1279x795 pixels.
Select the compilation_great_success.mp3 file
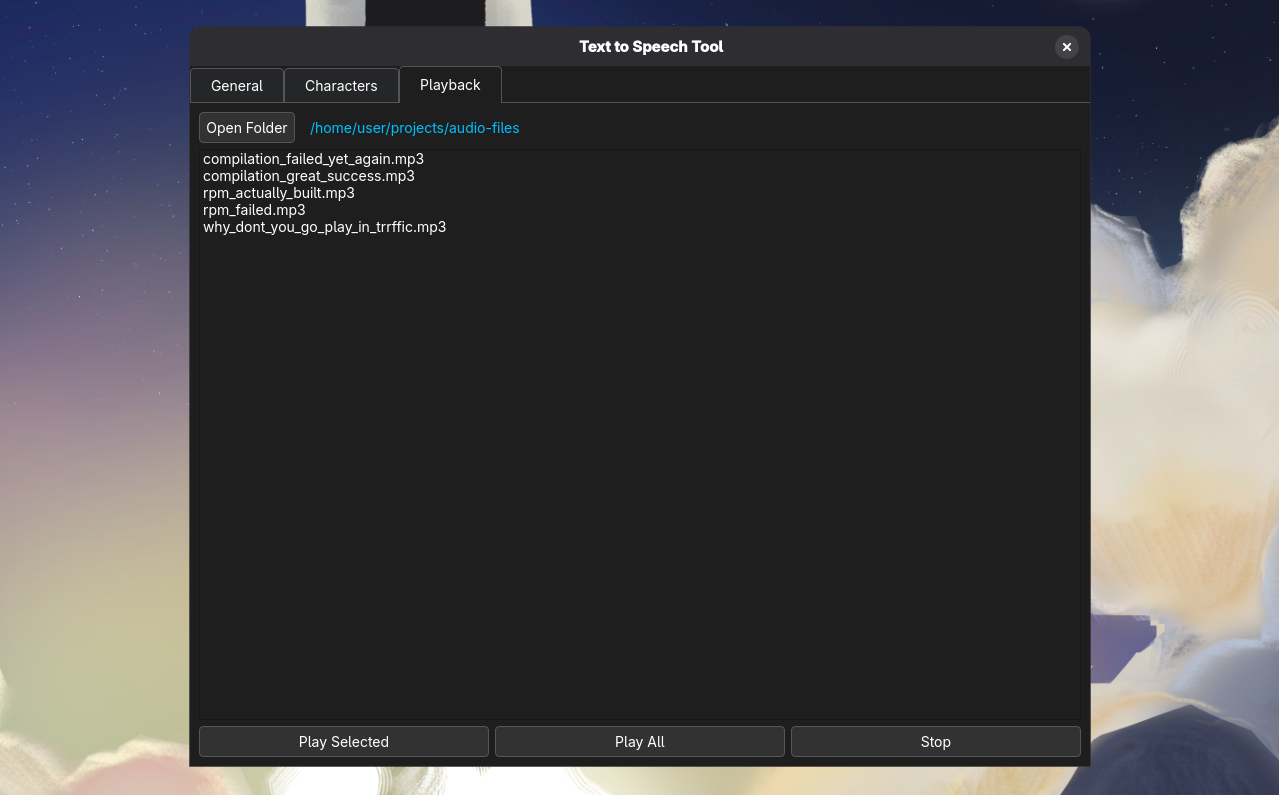pyautogui.click(x=308, y=176)
